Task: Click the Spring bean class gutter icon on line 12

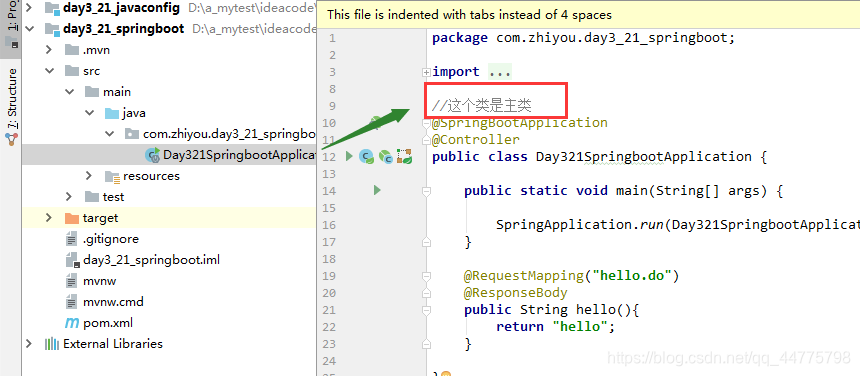Action: pyautogui.click(x=366, y=157)
